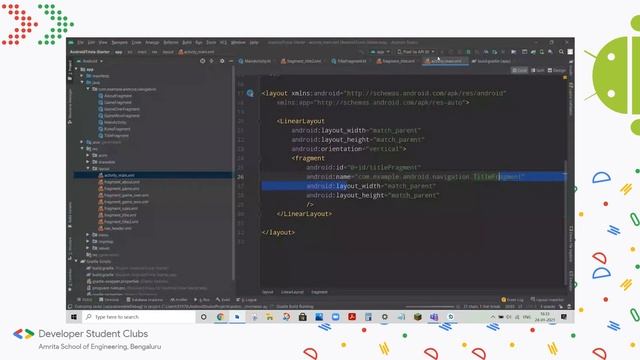Open the Terminal tool window button
640x360 pixels.
click(109, 300)
